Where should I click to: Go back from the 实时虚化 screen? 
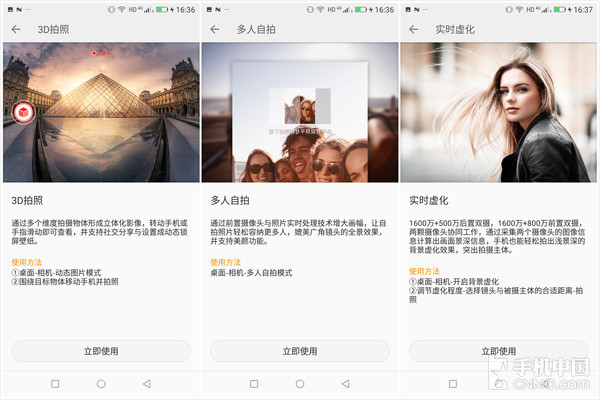pos(414,29)
